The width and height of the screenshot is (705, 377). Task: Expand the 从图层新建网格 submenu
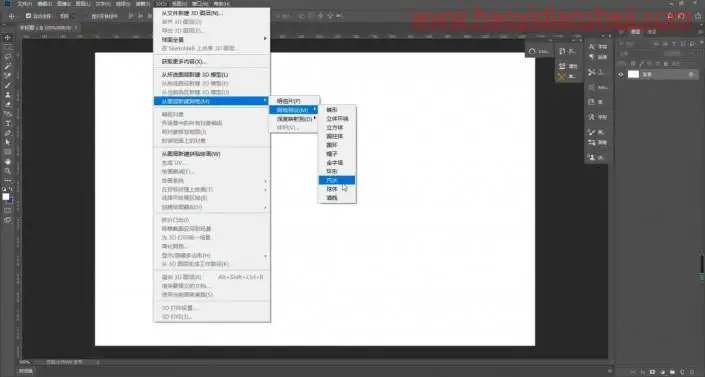tap(211, 101)
